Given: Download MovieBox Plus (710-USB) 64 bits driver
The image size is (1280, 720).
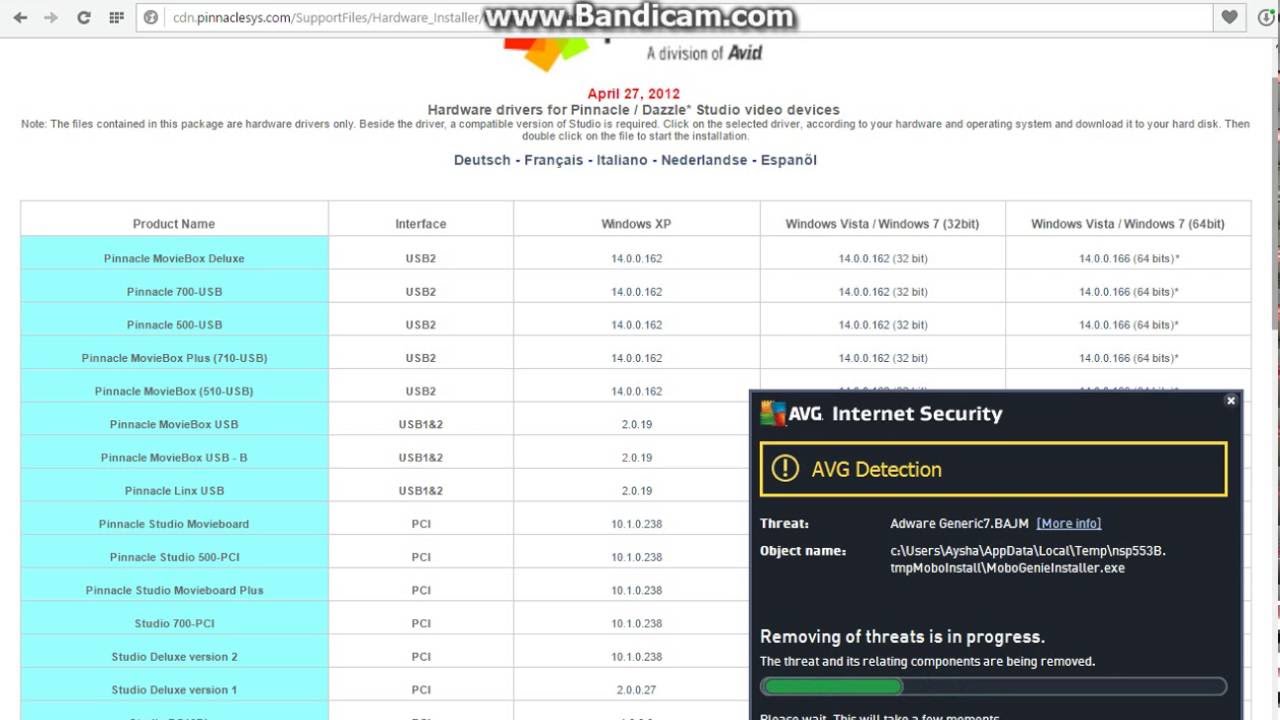Looking at the screenshot, I should [1128, 358].
